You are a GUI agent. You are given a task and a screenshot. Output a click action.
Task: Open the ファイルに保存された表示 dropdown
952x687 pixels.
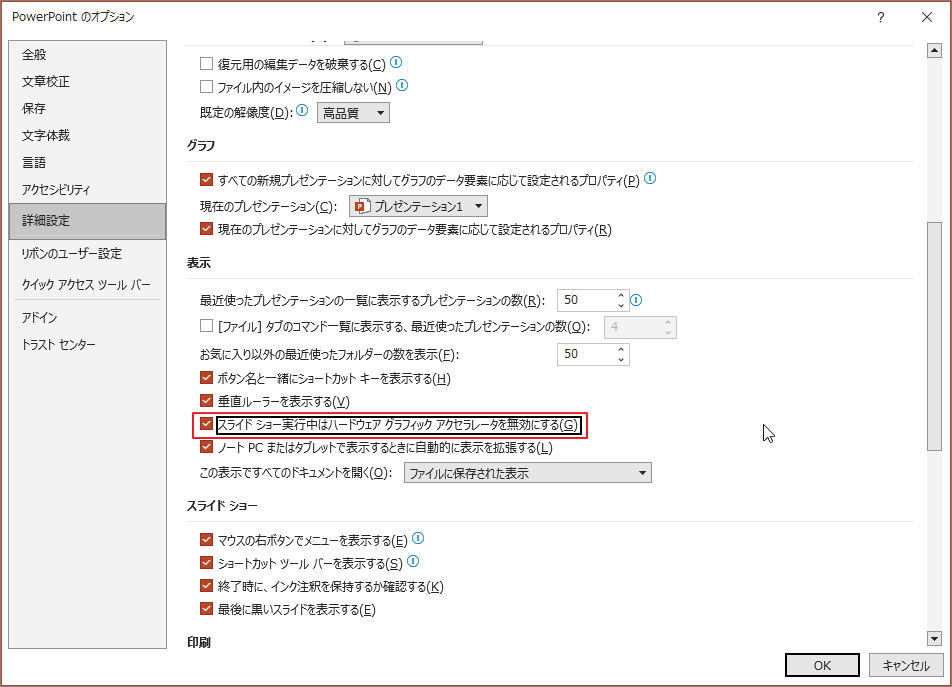644,472
